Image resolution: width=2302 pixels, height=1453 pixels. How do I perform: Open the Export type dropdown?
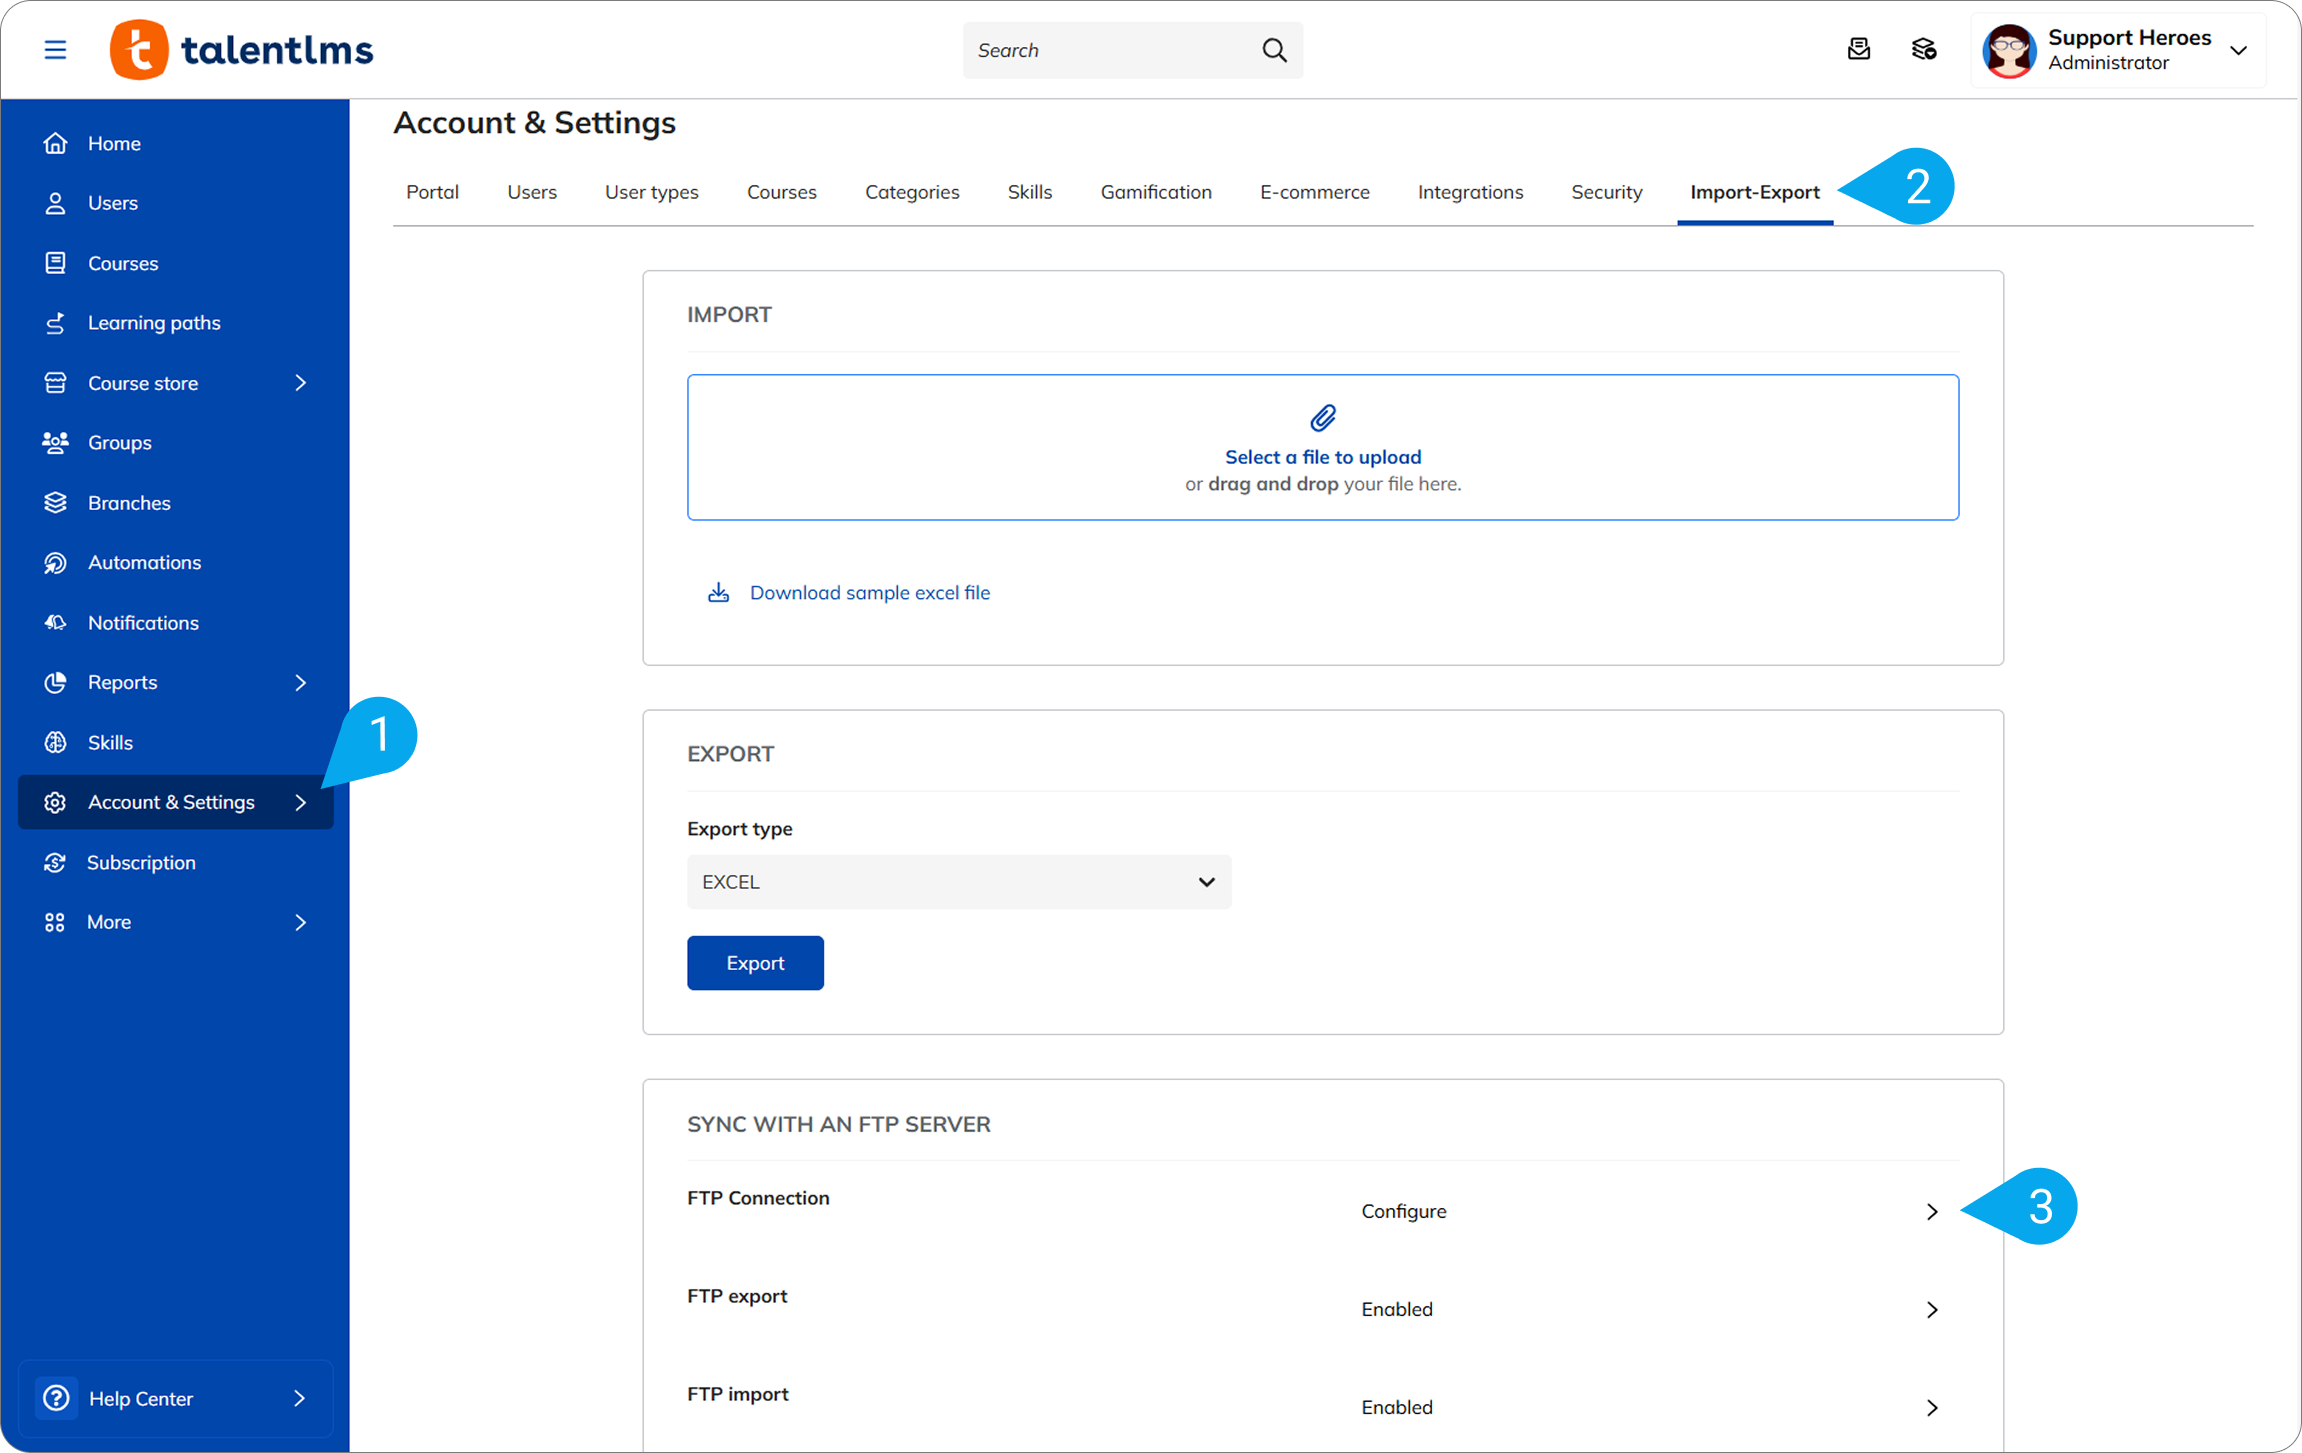[x=958, y=882]
